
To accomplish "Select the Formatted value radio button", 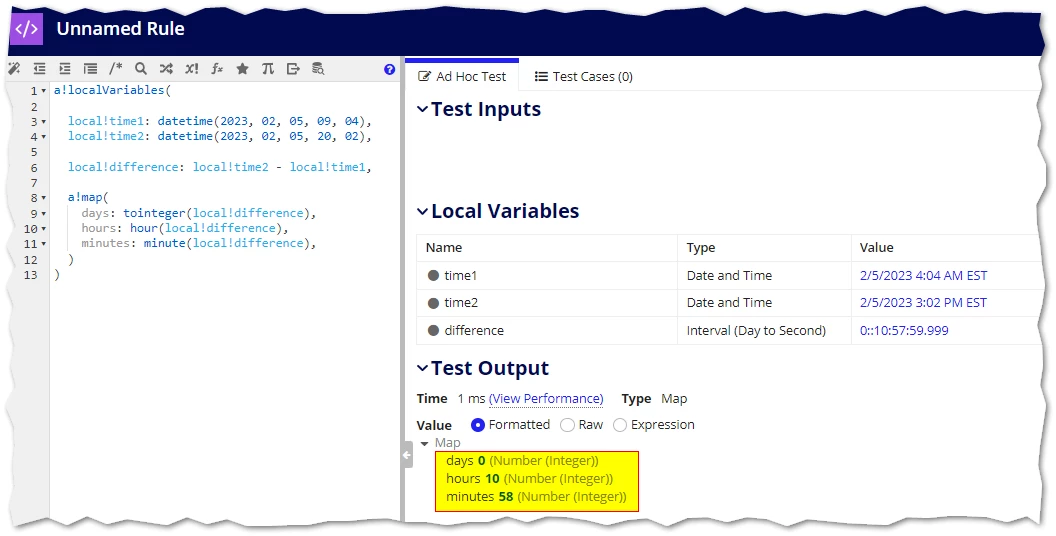I will pyautogui.click(x=478, y=425).
